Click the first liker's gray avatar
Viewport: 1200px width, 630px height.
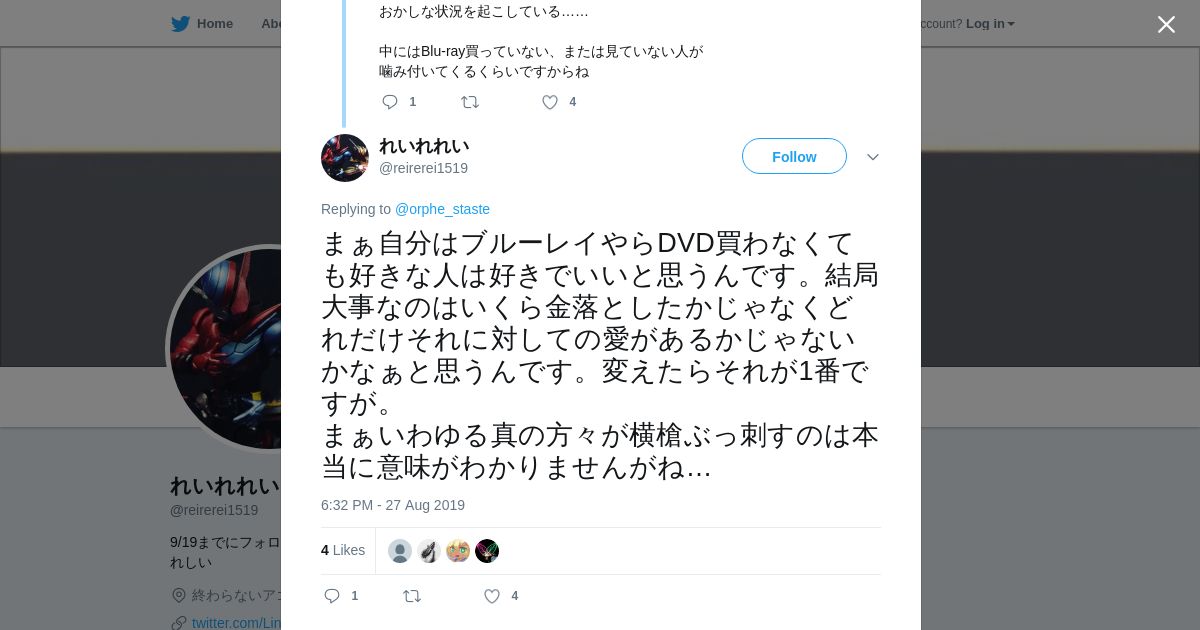pos(400,551)
